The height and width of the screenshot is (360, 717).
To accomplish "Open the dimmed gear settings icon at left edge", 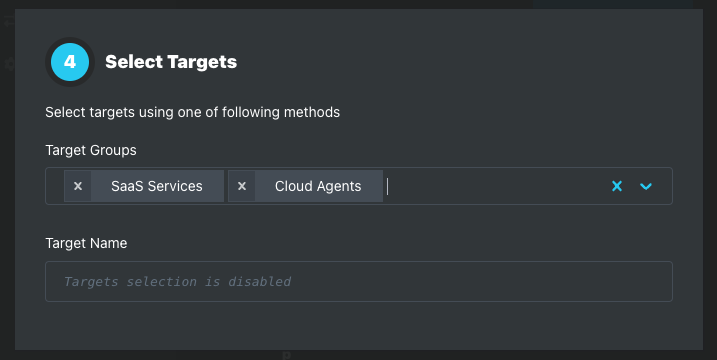I will pyautogui.click(x=9, y=64).
